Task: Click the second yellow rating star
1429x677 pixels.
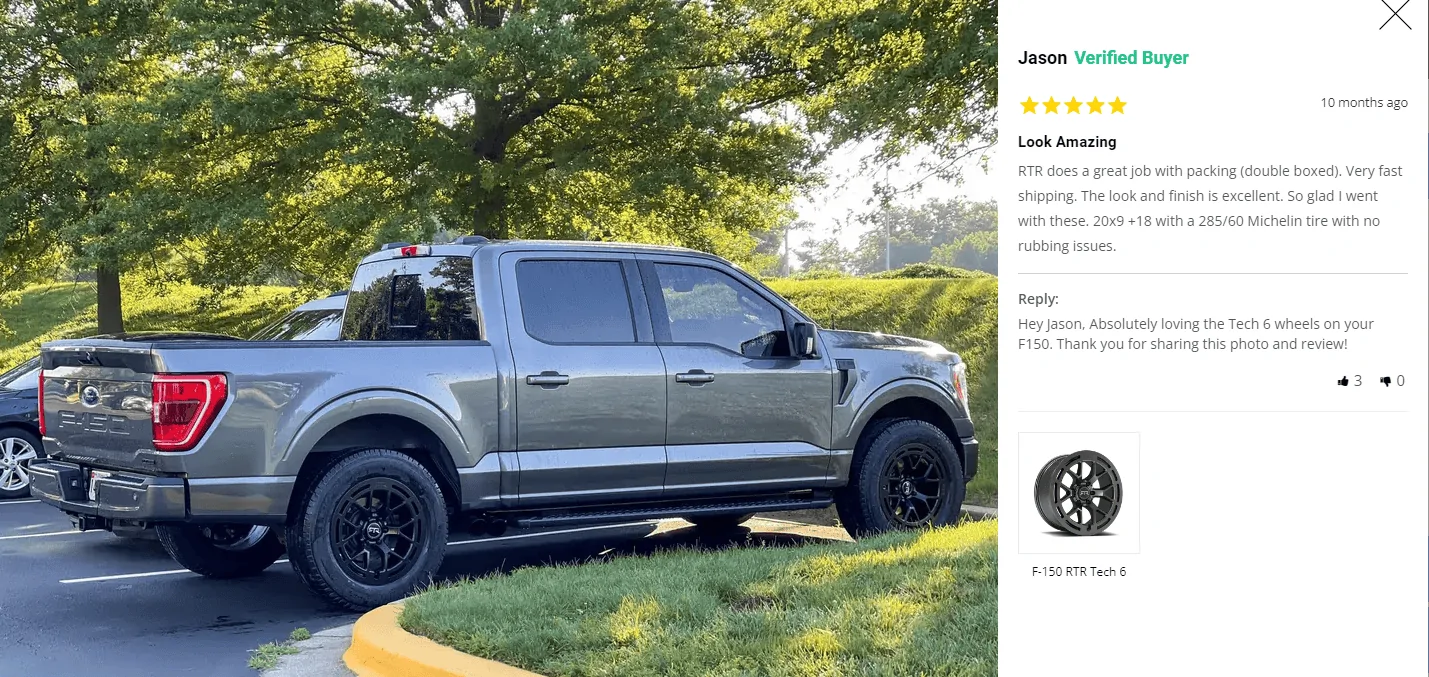Action: 1051,105
